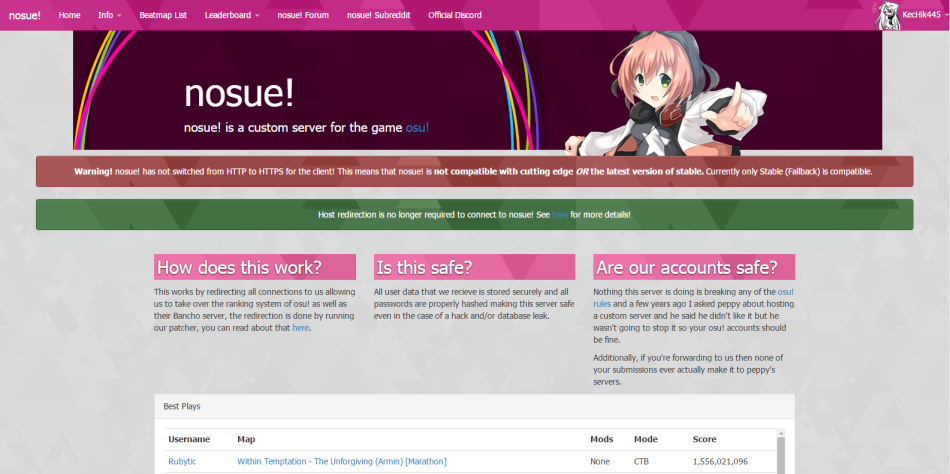Image resolution: width=950 pixels, height=474 pixels.
Task: Open the Official Discord link
Action: (455, 15)
